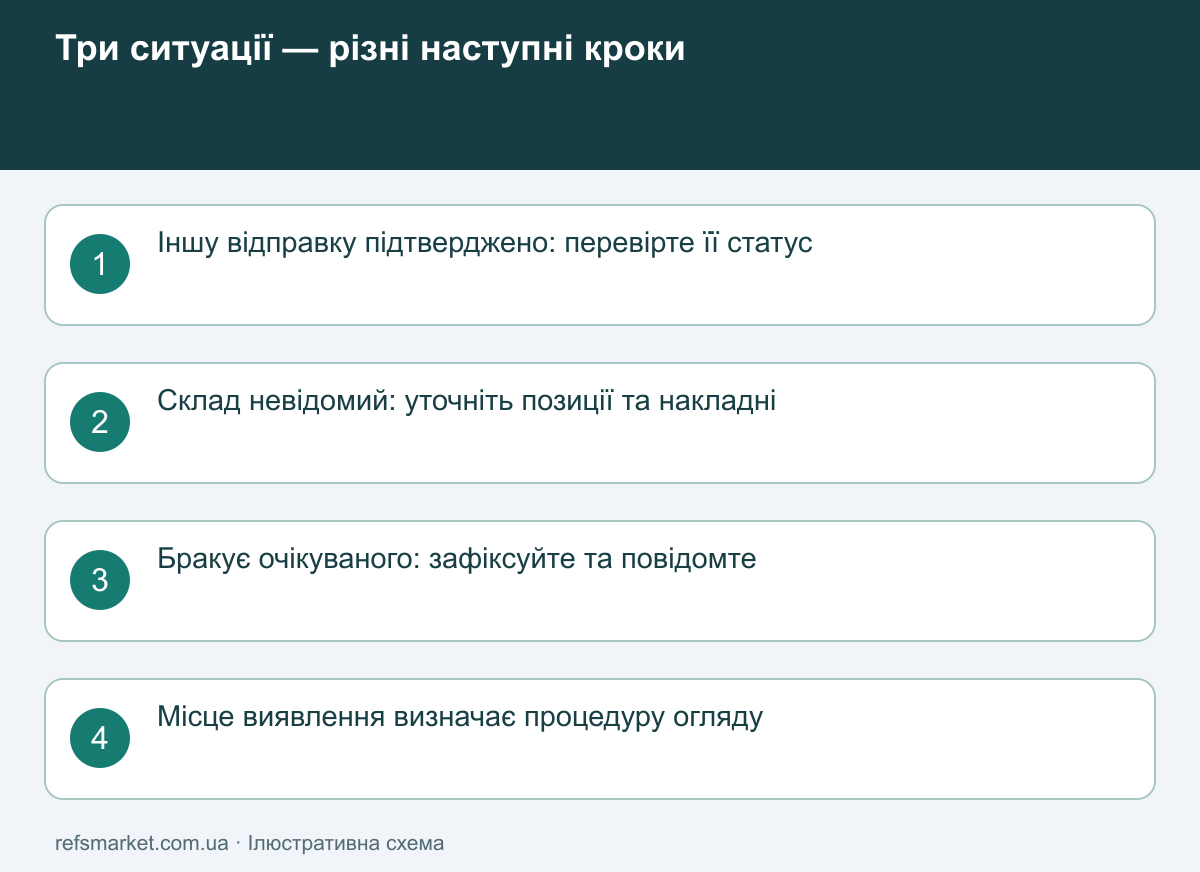This screenshot has width=1200, height=872.
Task: Select the card 'Місце виявлення визначає процедуру огляду'
Action: 600,739
